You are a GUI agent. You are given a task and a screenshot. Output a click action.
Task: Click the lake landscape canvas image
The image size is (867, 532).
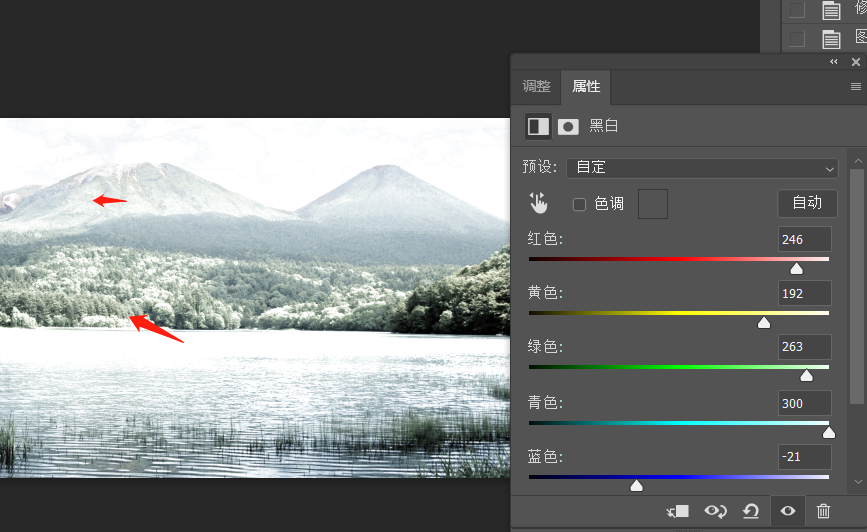coord(255,298)
